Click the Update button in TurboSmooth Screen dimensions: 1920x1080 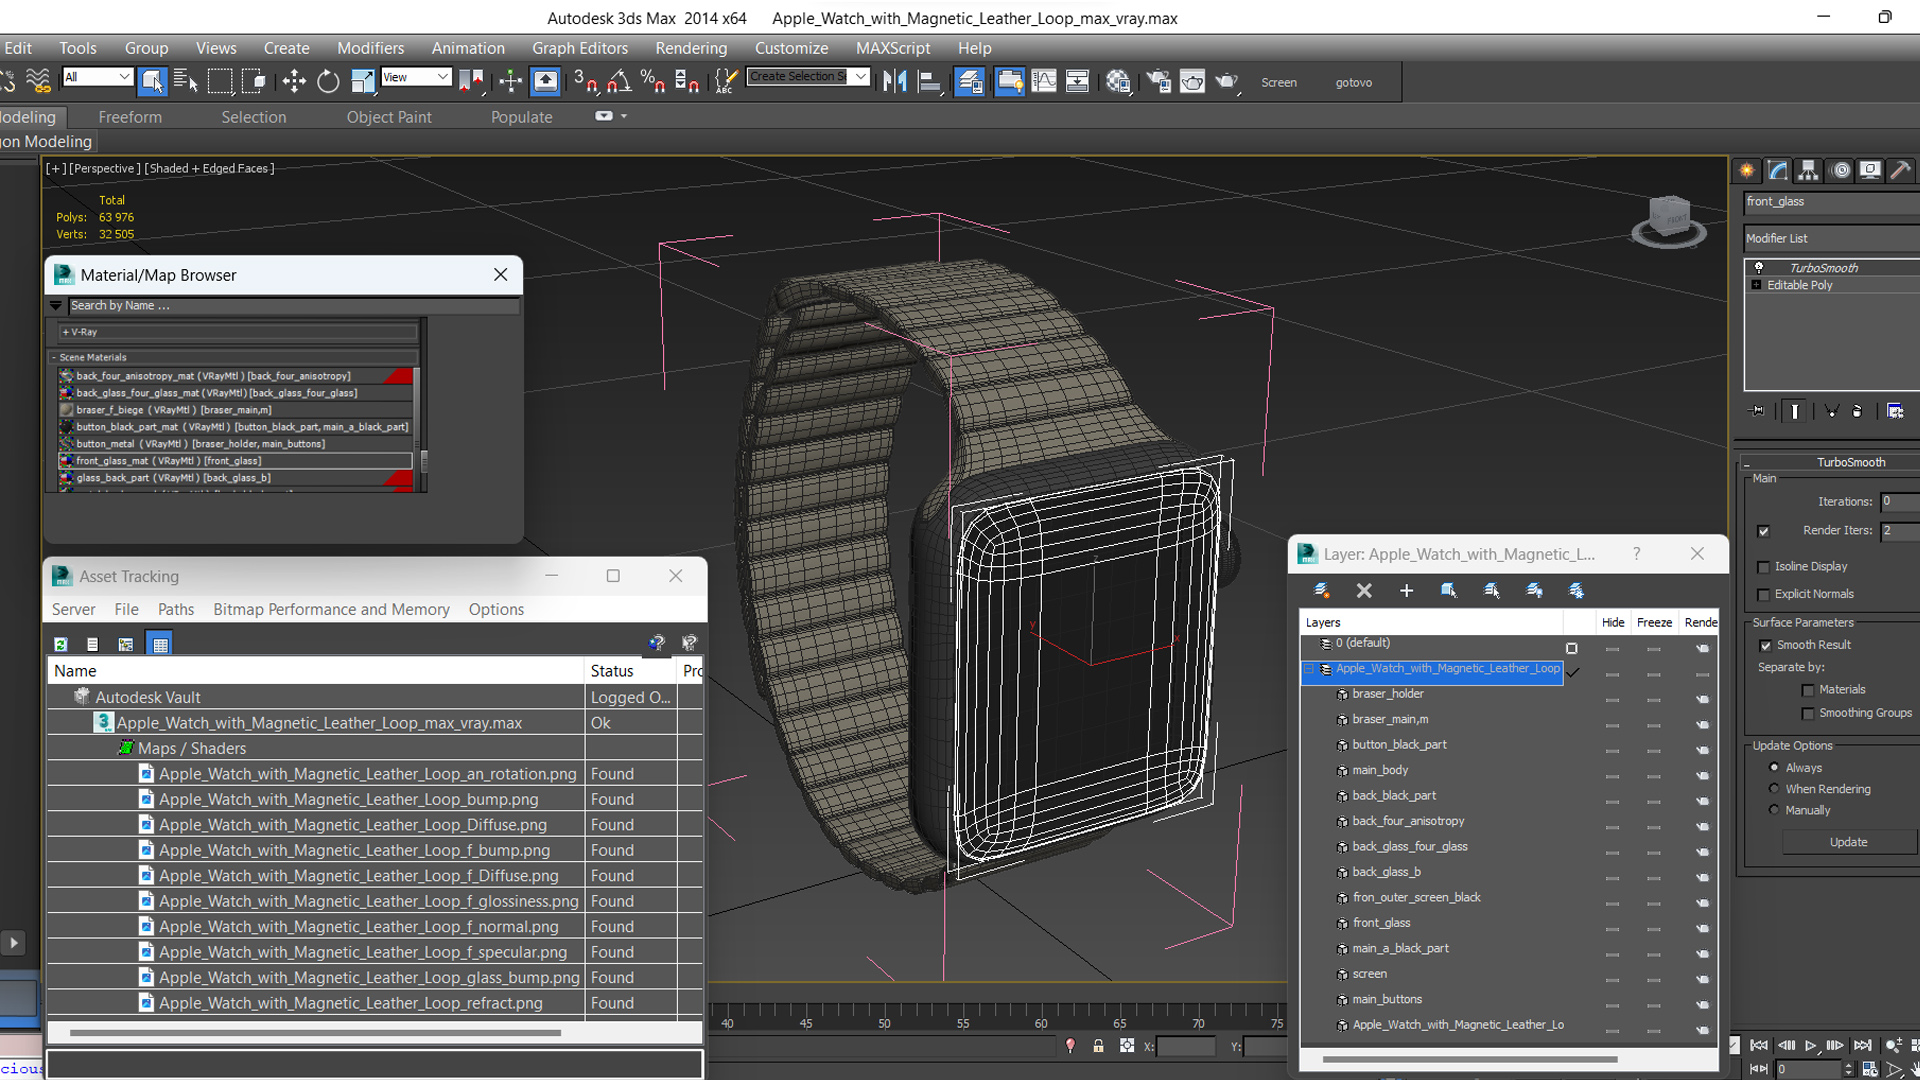click(x=1848, y=842)
